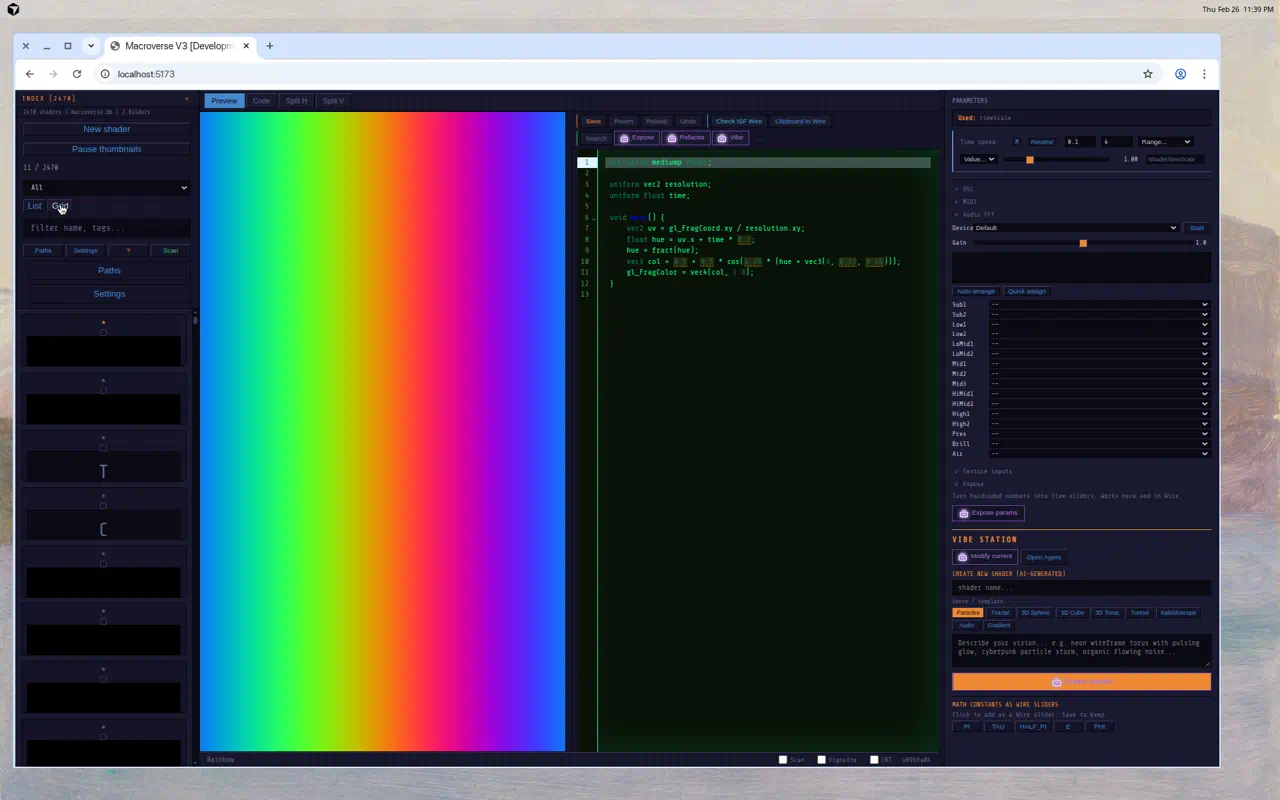This screenshot has height=800, width=1280.
Task: Open the Brill band assignment dropdown
Action: (x=1099, y=444)
